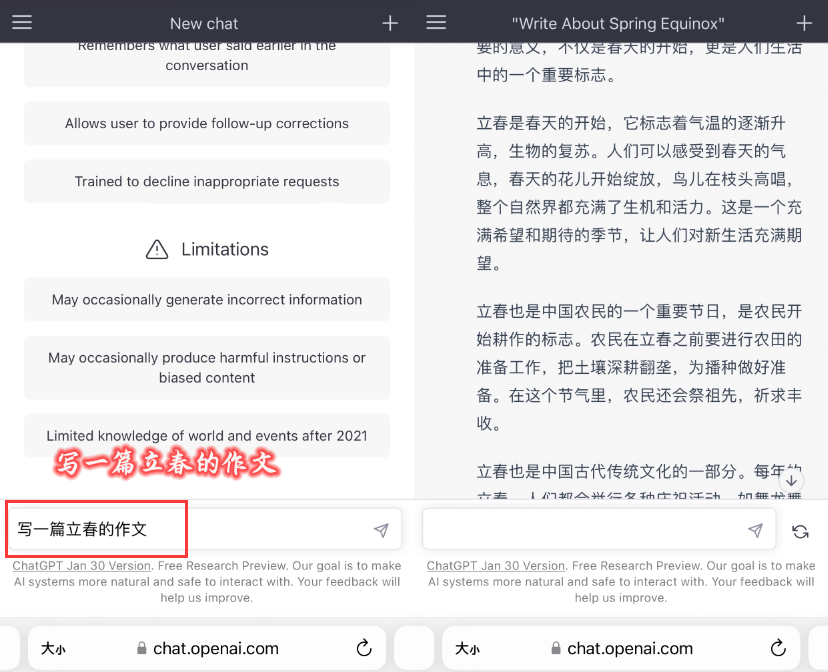Click the Limitations warning triangle icon

[x=157, y=249]
